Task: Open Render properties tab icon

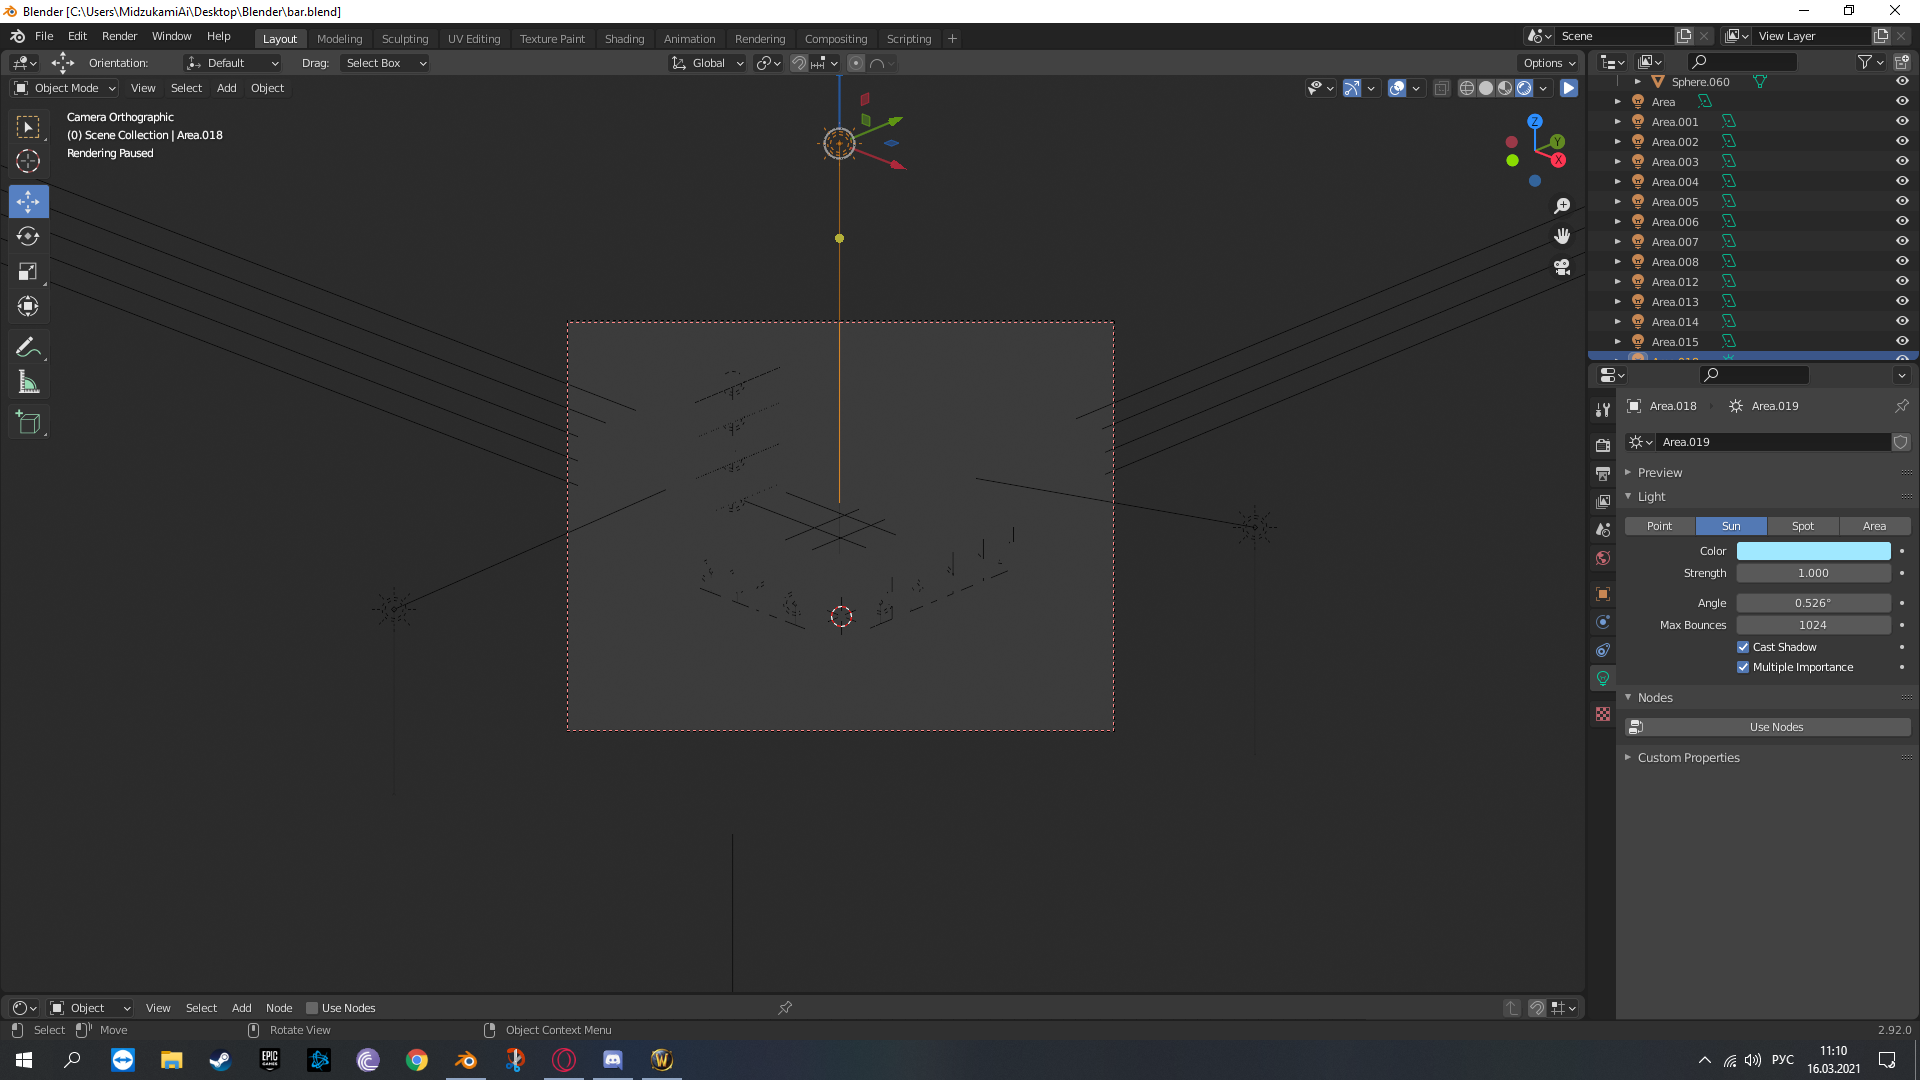Action: (1603, 445)
